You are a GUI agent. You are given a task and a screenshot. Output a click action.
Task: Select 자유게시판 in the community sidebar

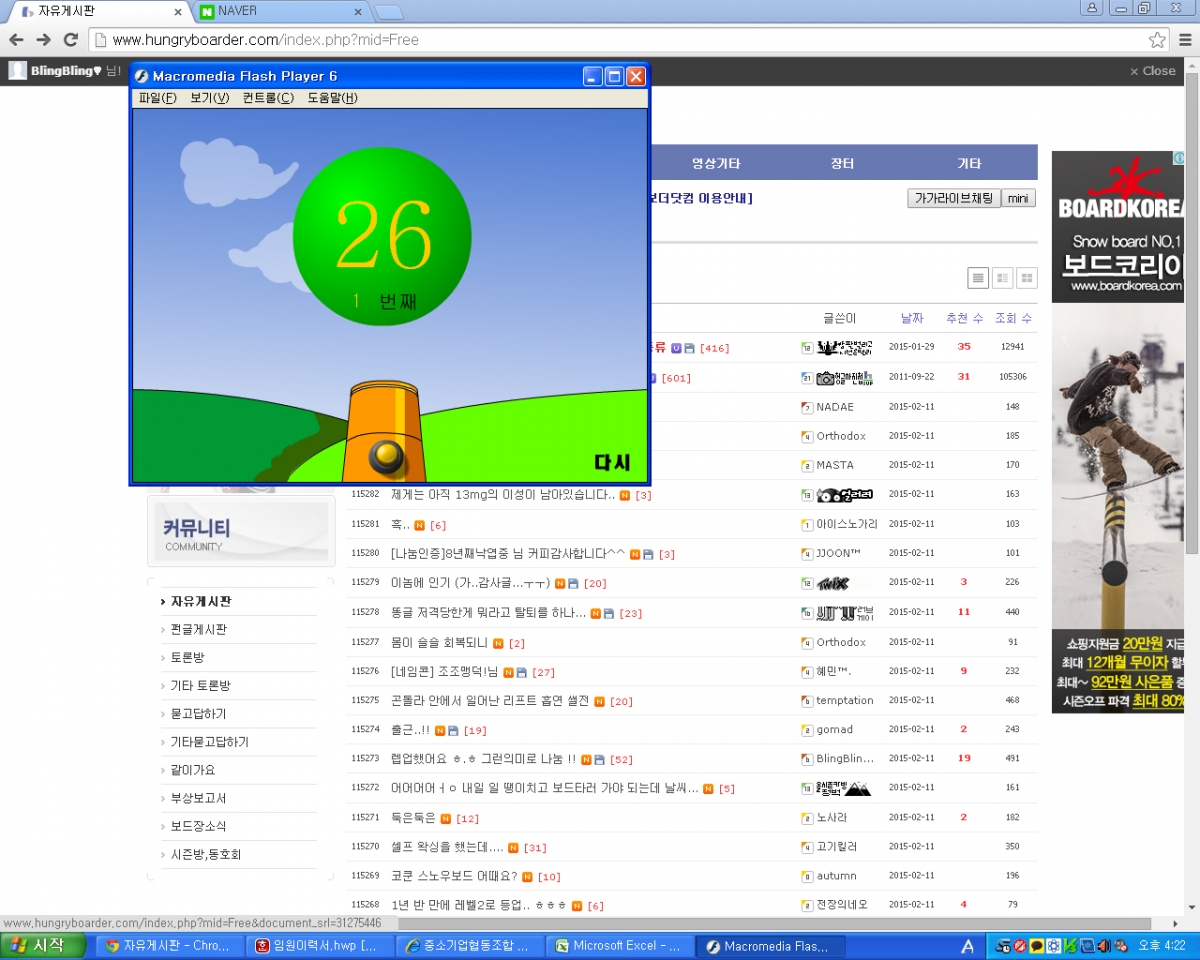tap(201, 602)
